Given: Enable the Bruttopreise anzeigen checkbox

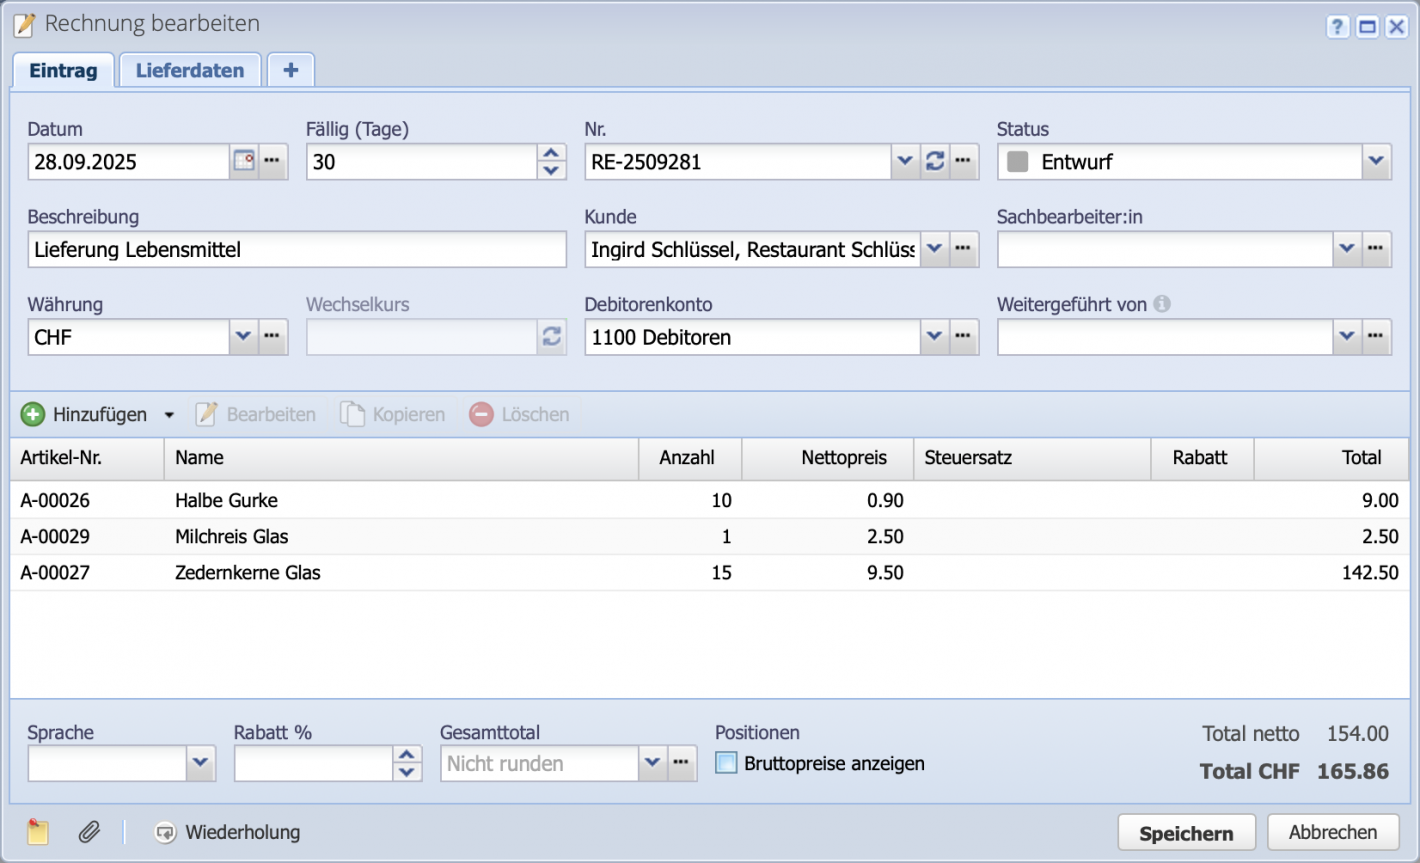Looking at the screenshot, I should point(724,763).
